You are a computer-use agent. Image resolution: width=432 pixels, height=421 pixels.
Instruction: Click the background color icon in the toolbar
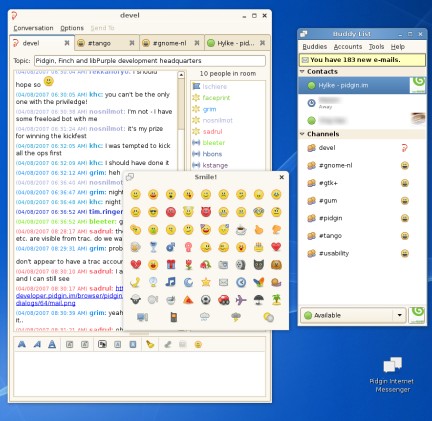point(133,344)
